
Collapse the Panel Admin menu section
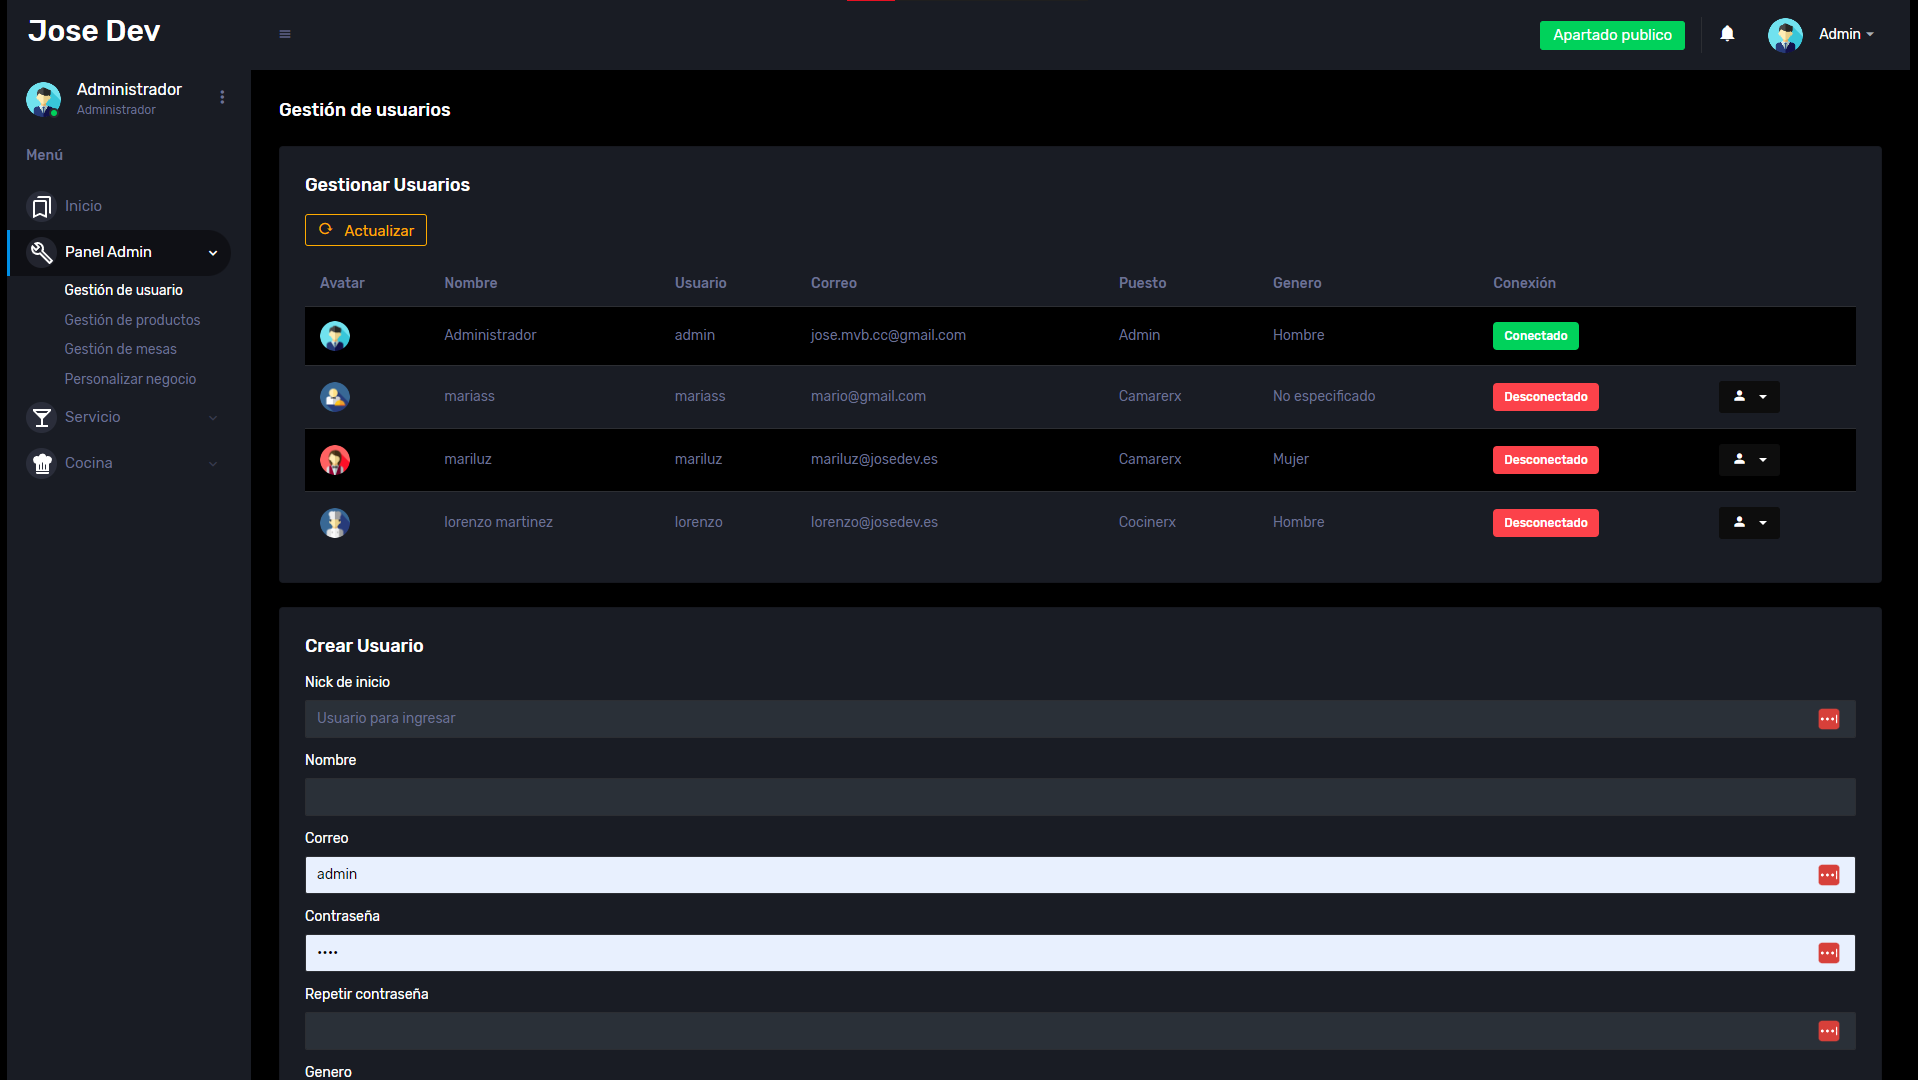(x=212, y=253)
